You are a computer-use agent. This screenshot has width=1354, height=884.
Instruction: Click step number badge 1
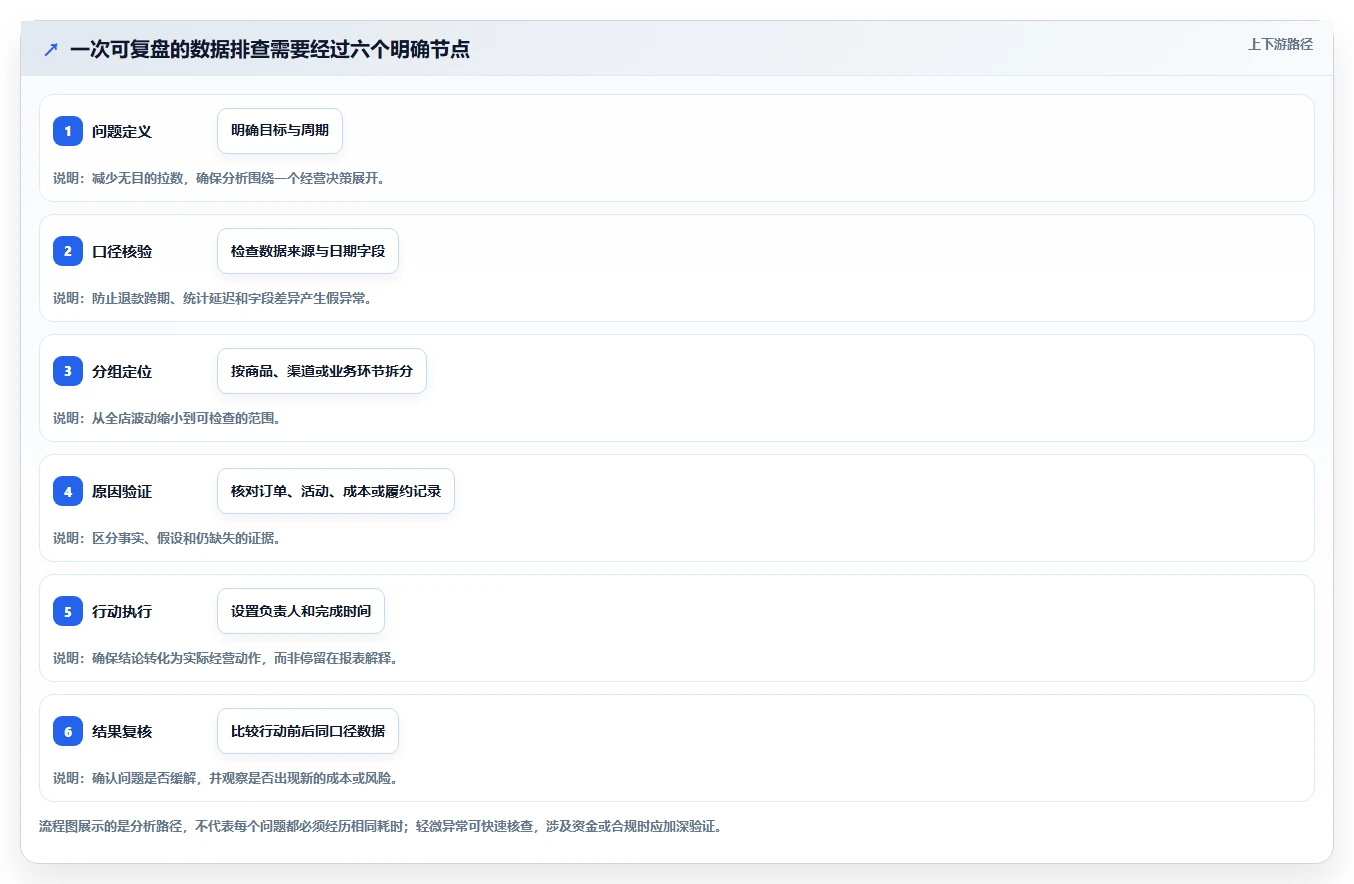(68, 131)
